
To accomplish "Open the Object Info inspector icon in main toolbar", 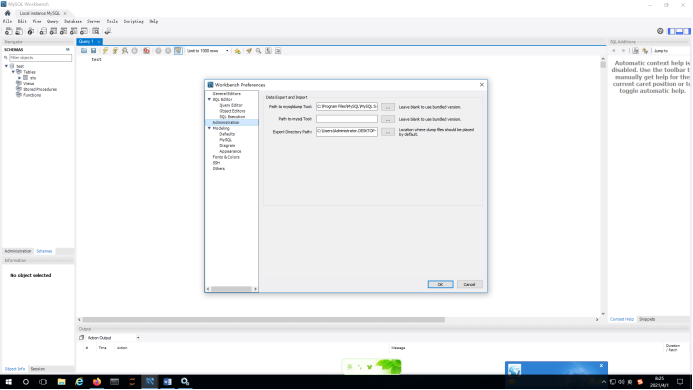I will 30,31.
